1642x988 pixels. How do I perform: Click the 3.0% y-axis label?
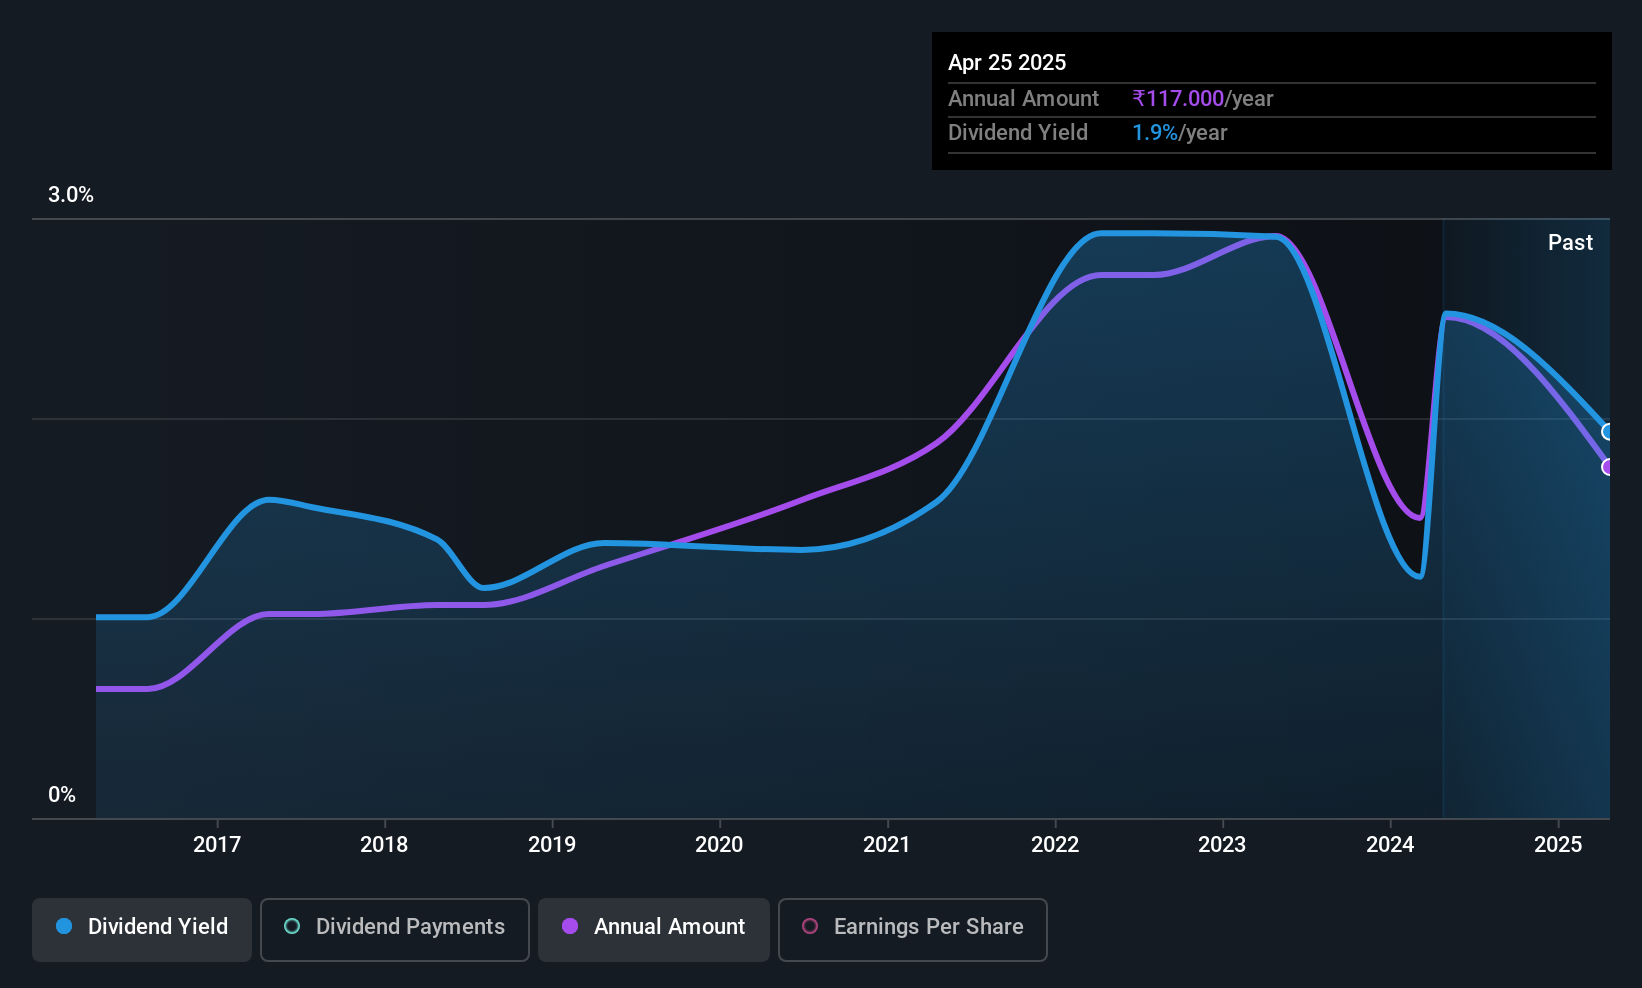(x=71, y=195)
